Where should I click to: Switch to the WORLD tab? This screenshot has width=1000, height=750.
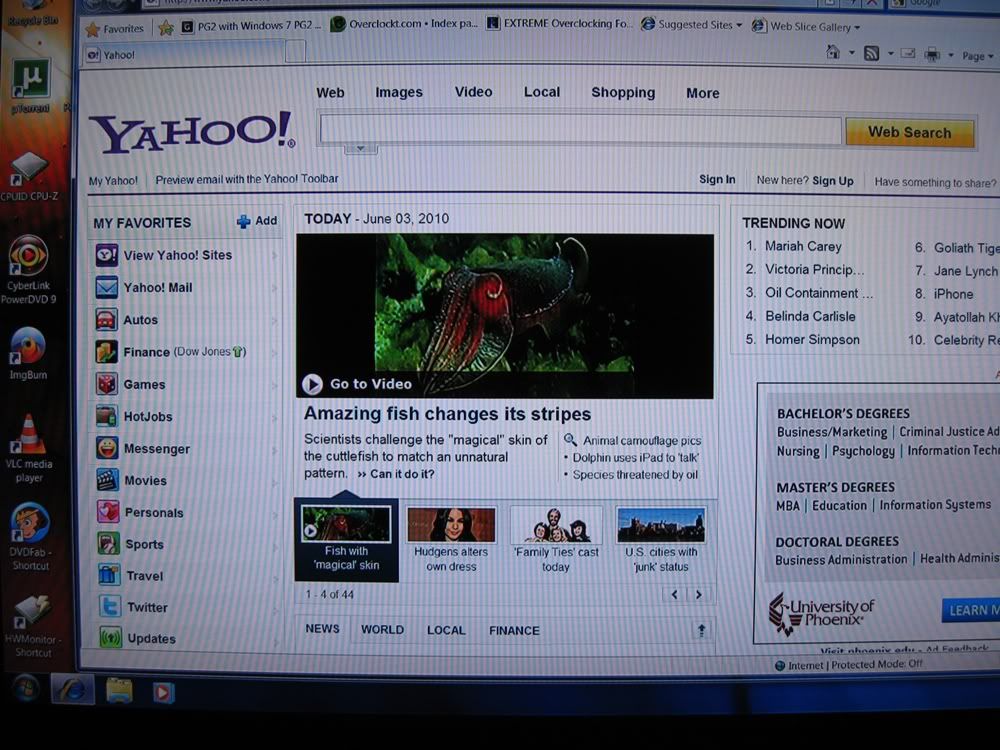click(383, 629)
